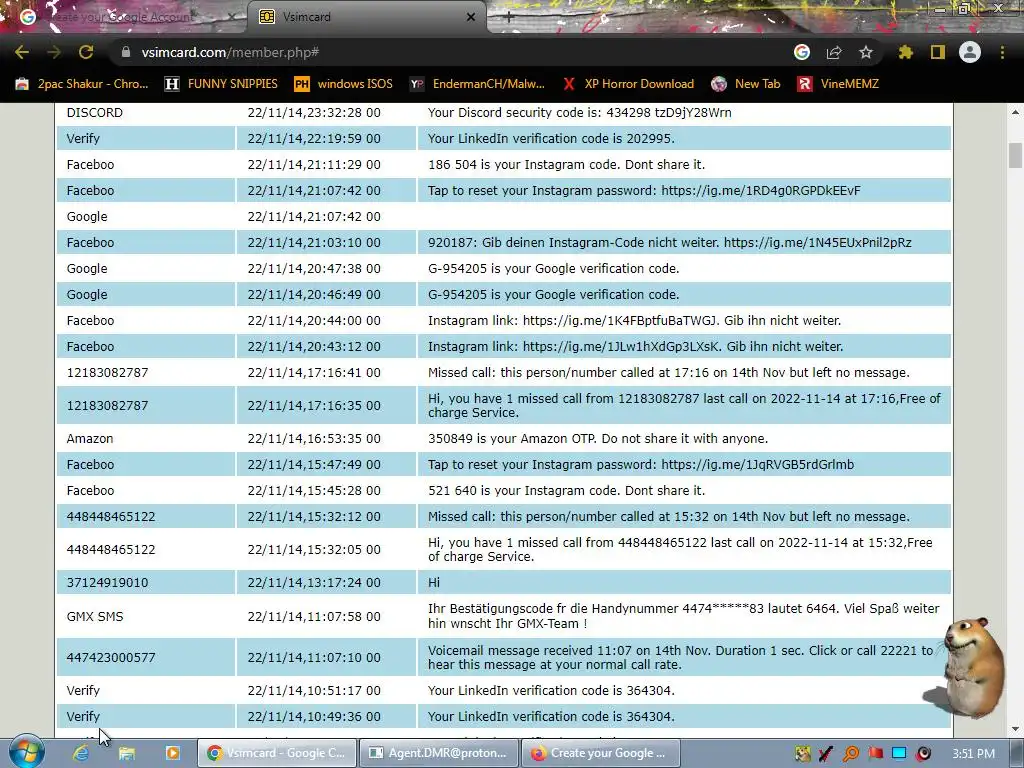Open the Extensions puzzle icon
Screen dimensions: 1024x768
pyautogui.click(x=905, y=52)
